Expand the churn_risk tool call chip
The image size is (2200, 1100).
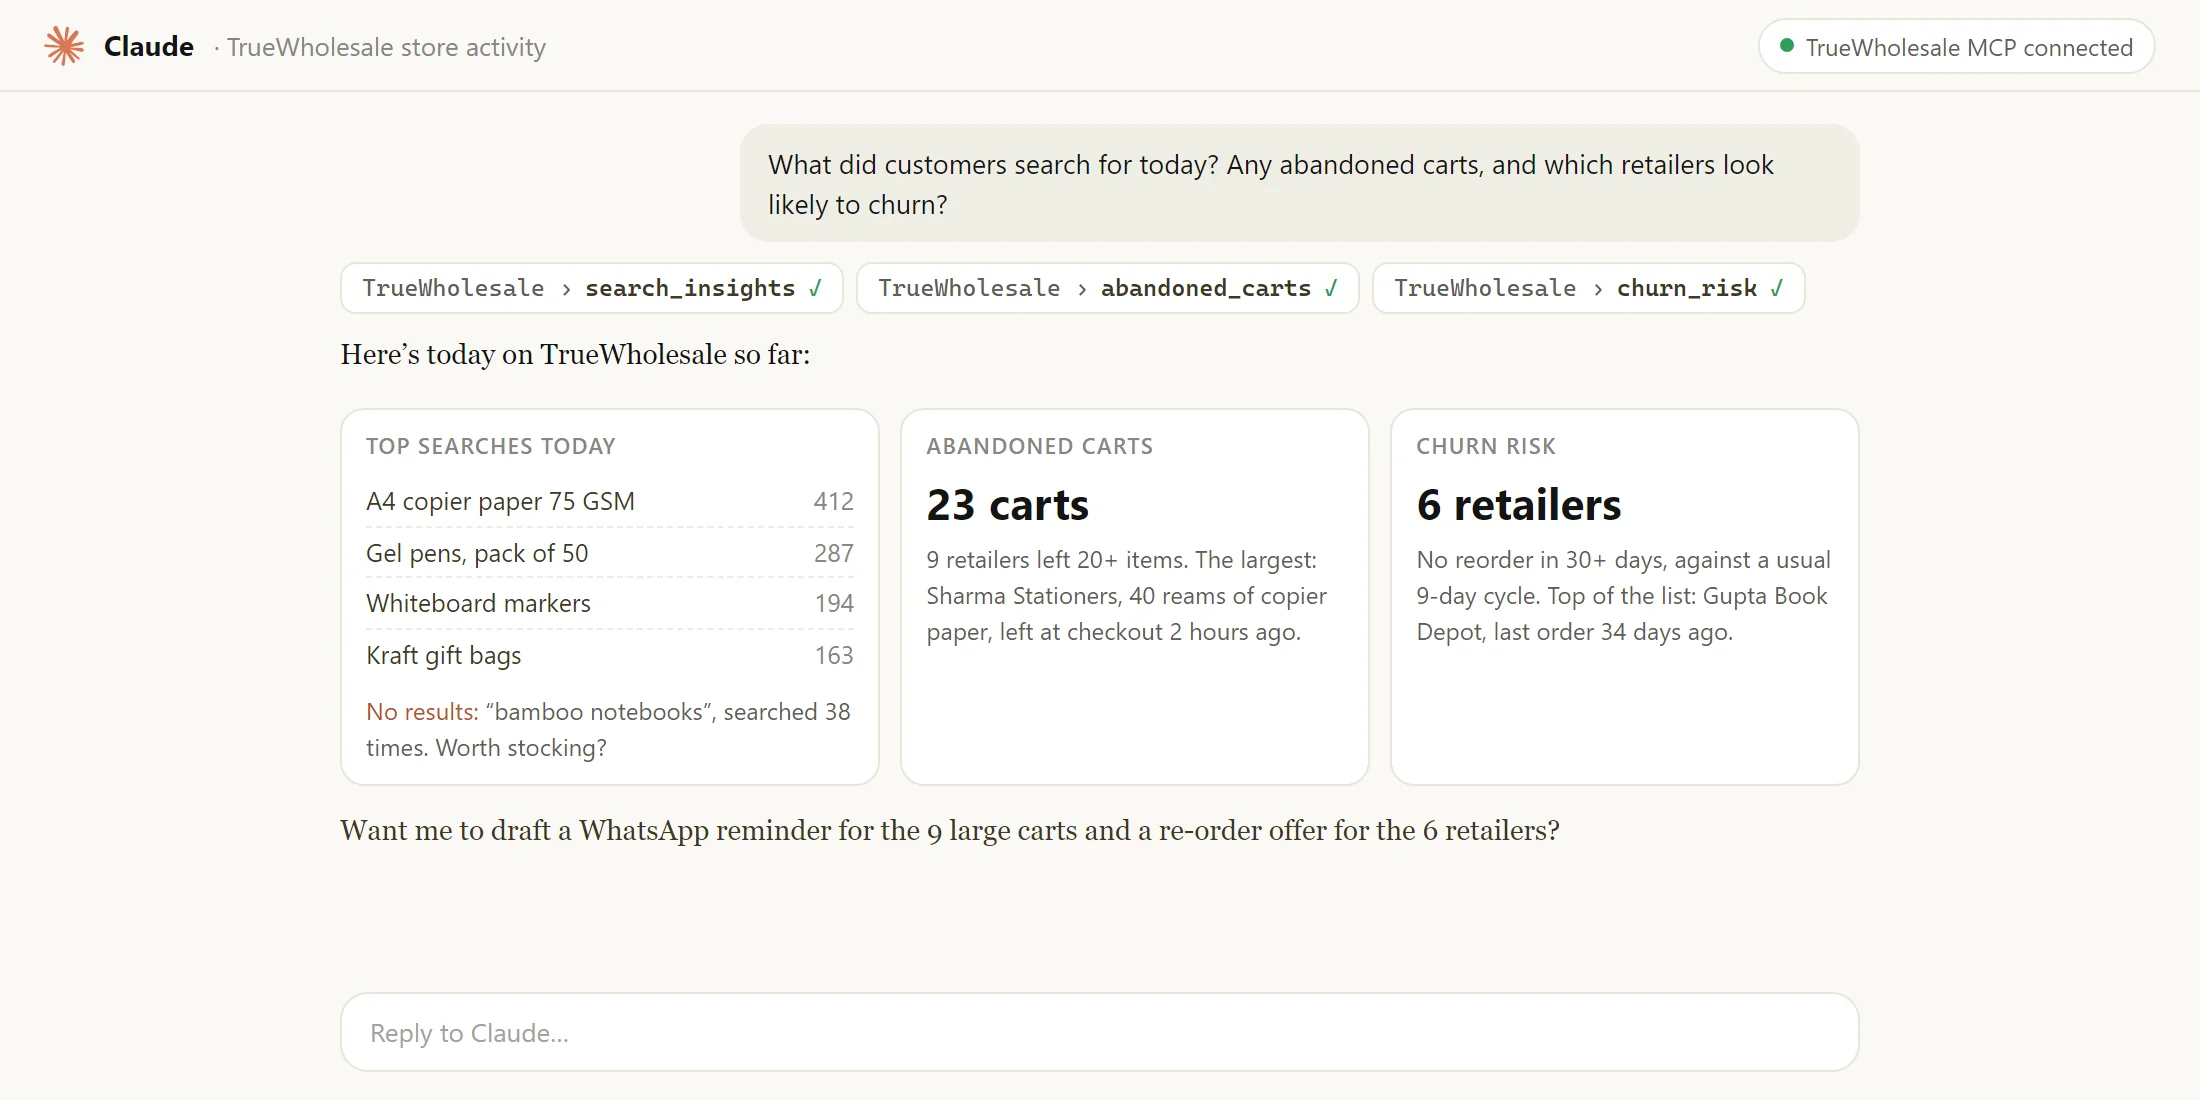point(1589,288)
